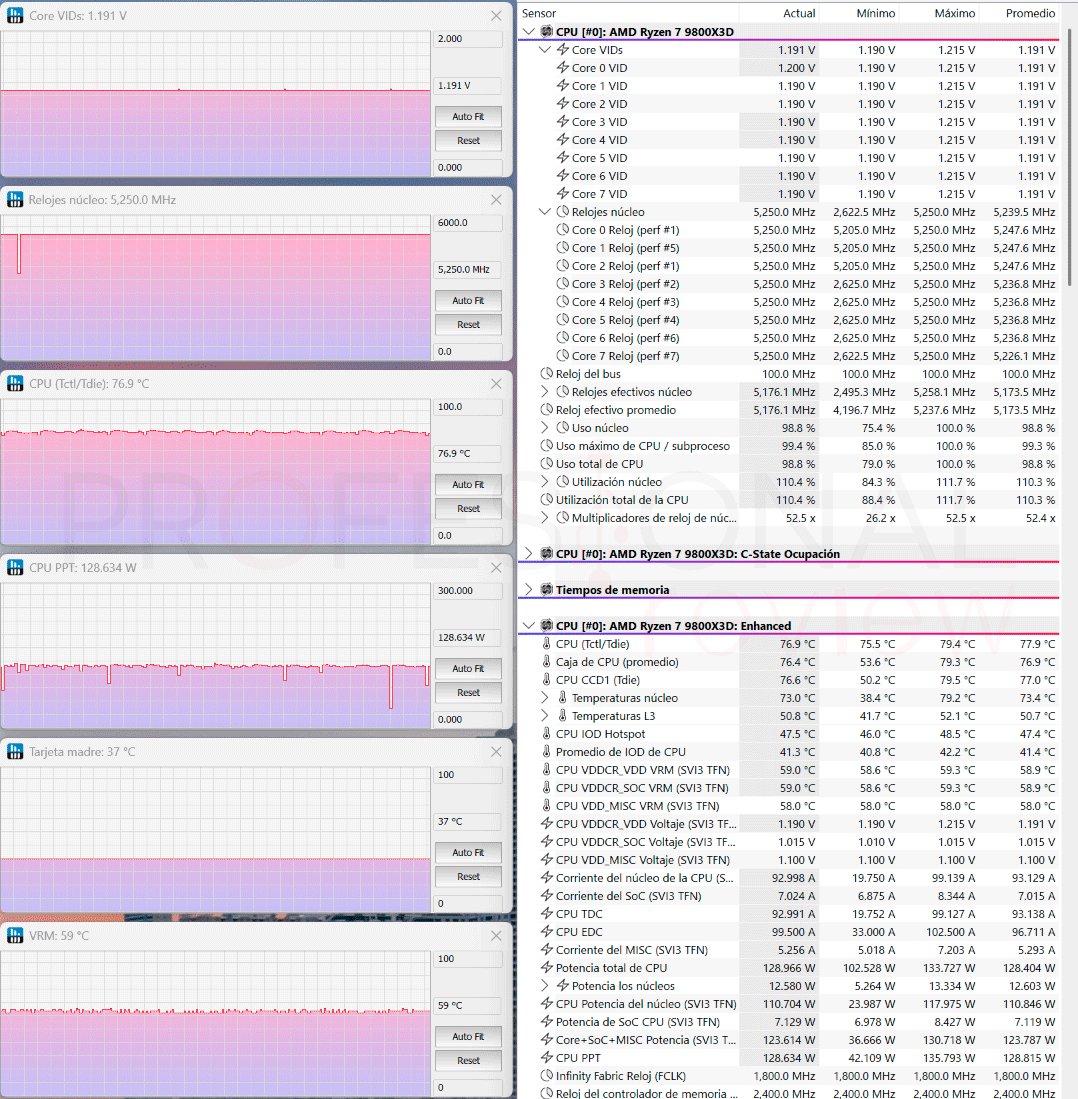Click the chip icon of 9800X3D Enhanced section
Image resolution: width=1078 pixels, height=1099 pixels.
(547, 626)
